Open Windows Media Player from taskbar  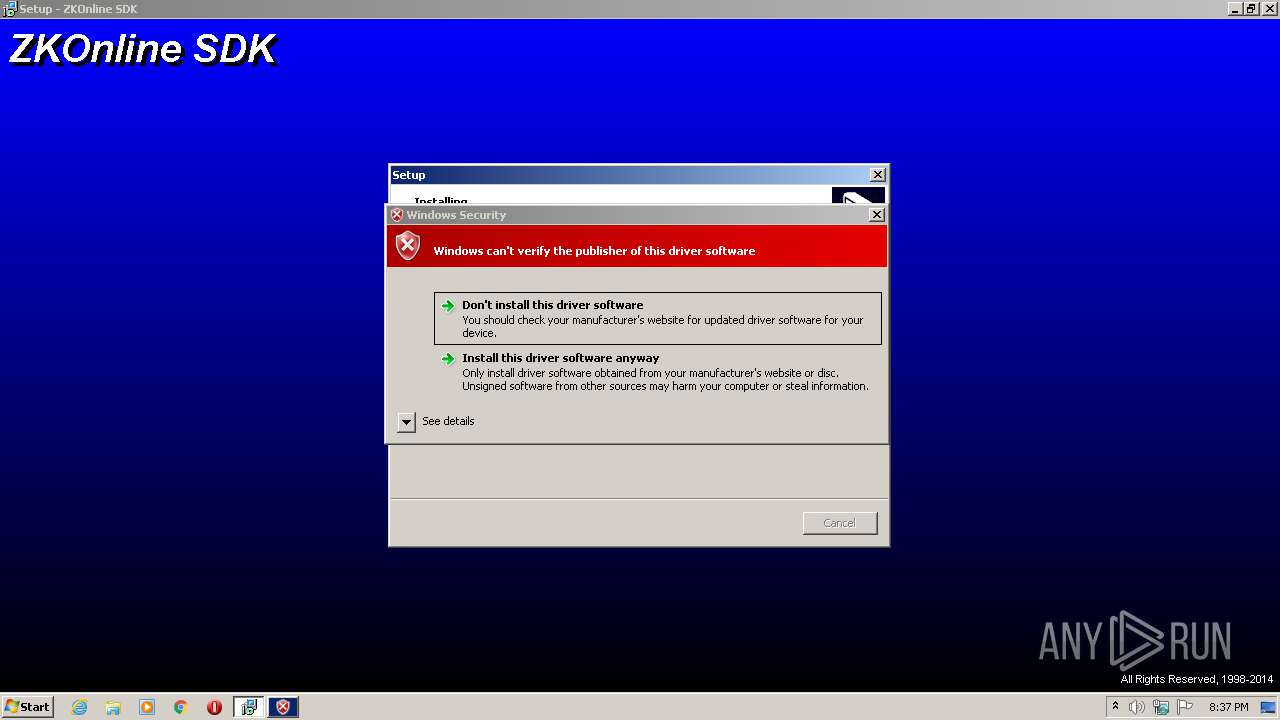coord(147,707)
